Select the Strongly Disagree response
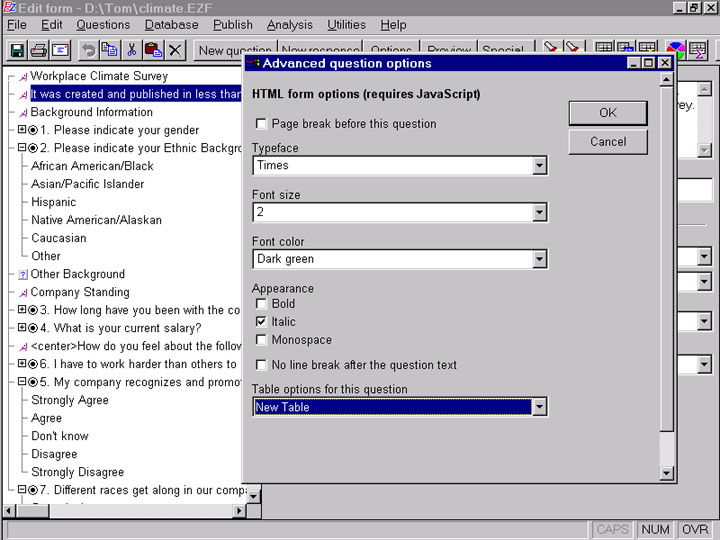This screenshot has height=540, width=720. point(78,472)
